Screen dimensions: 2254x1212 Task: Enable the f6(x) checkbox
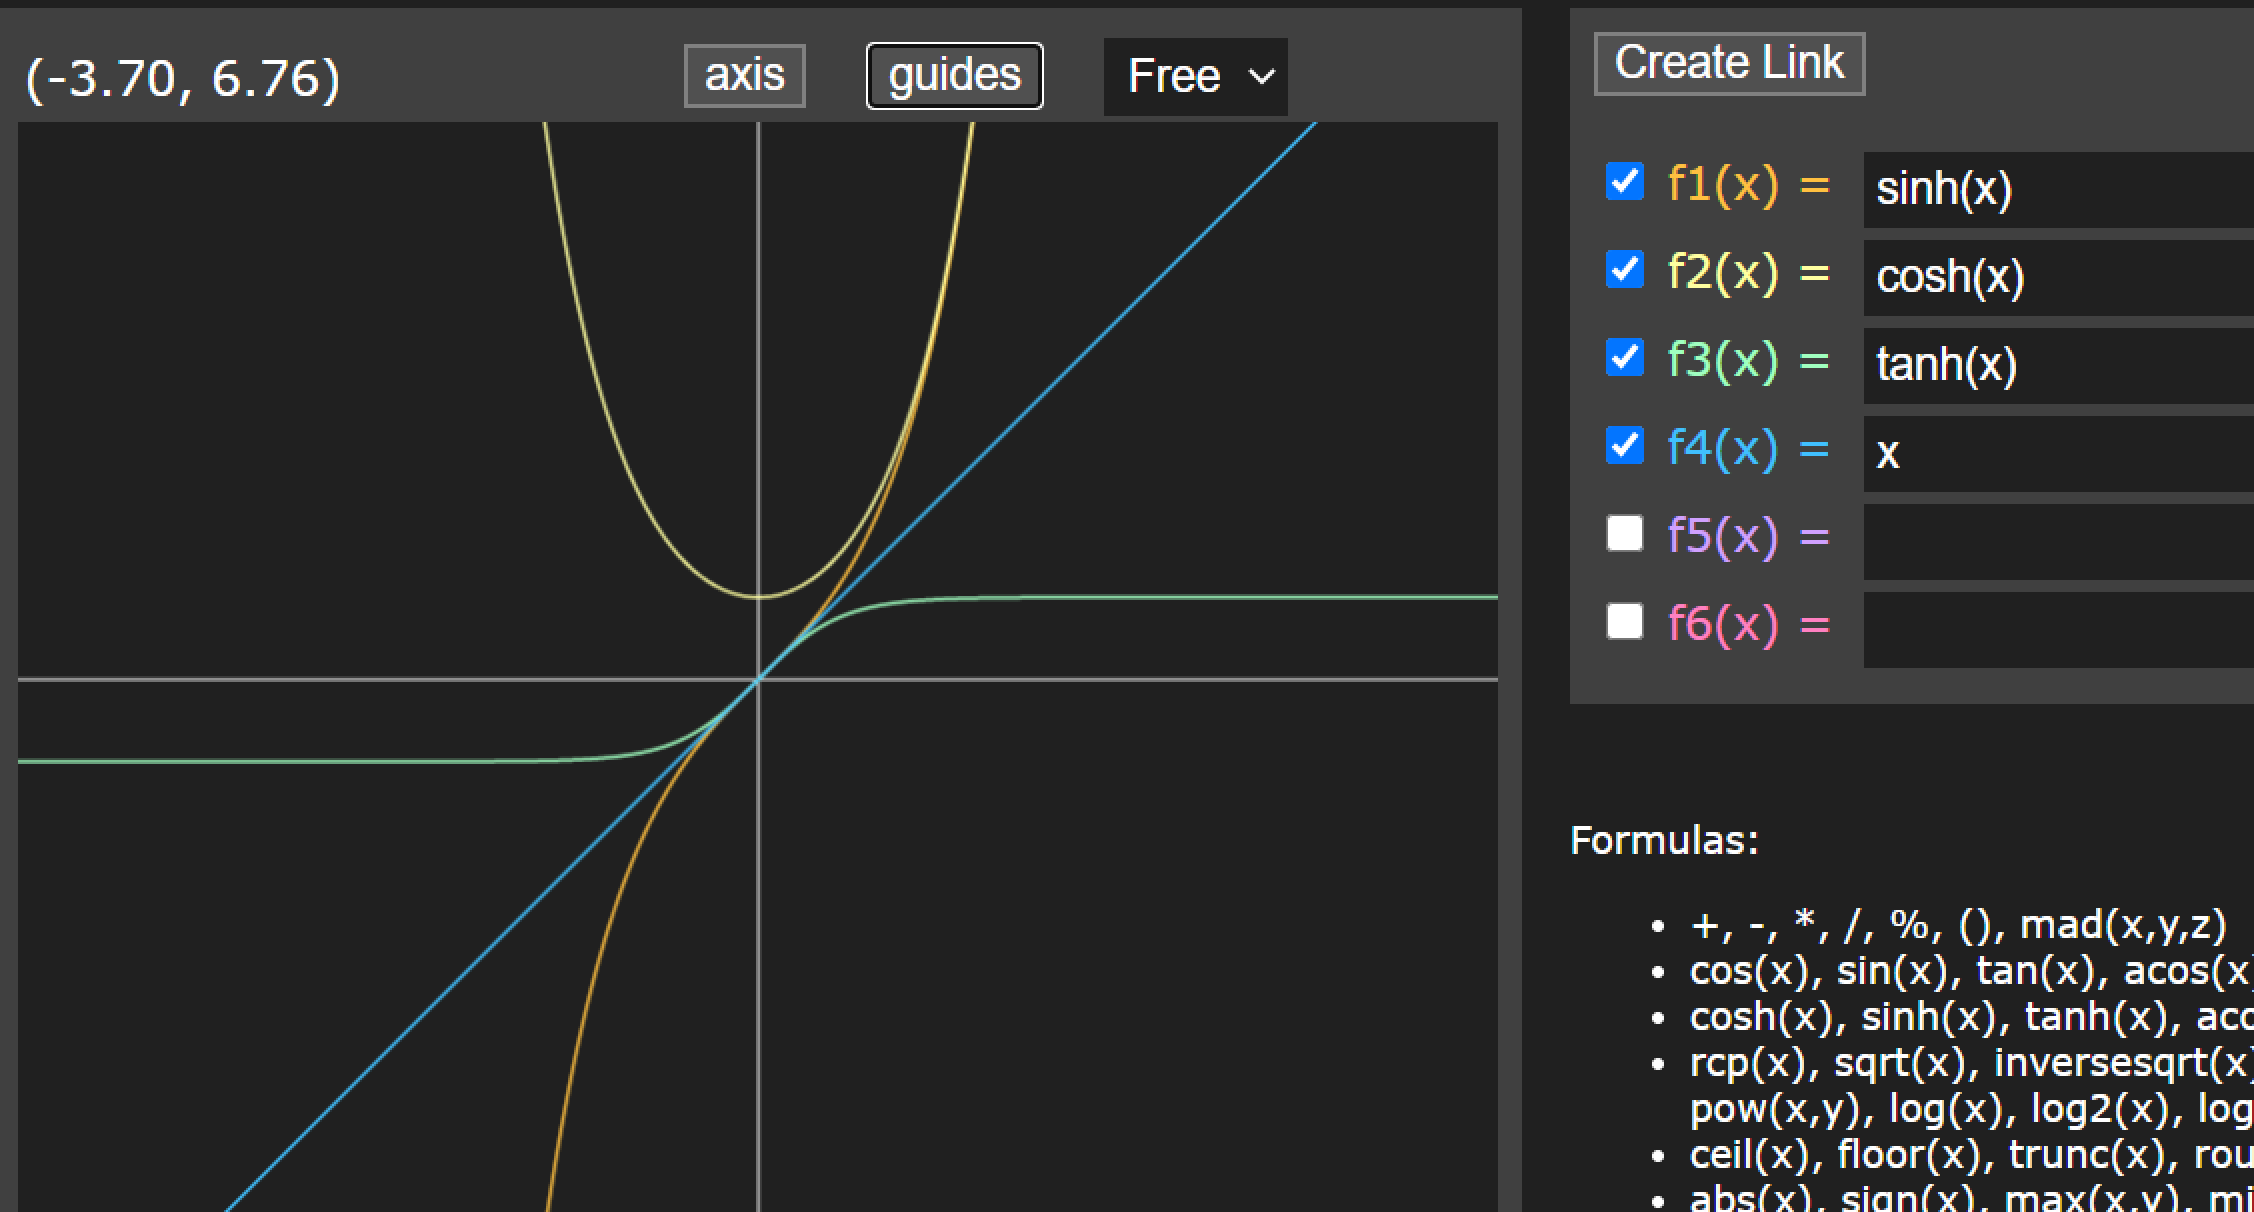[1624, 621]
